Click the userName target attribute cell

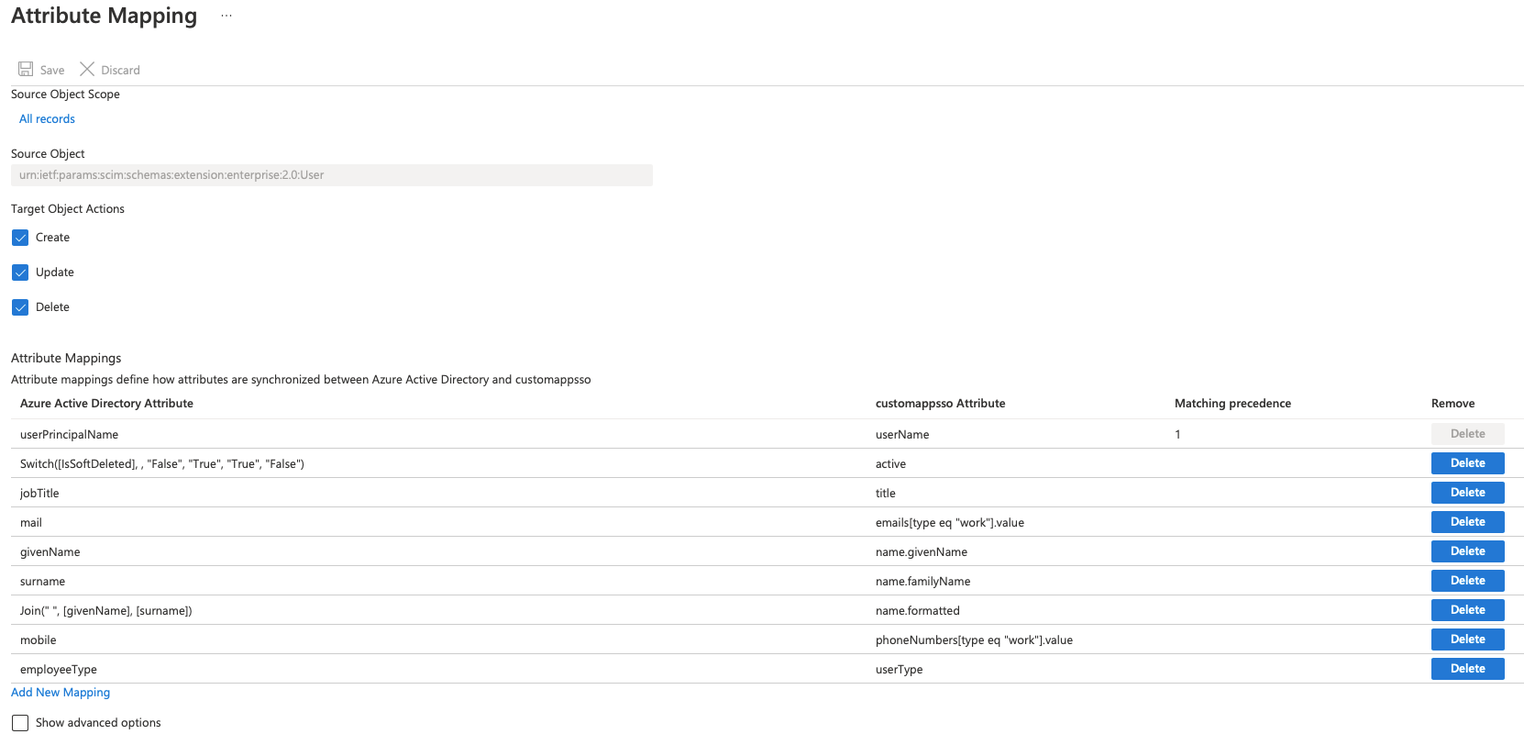(x=902, y=435)
